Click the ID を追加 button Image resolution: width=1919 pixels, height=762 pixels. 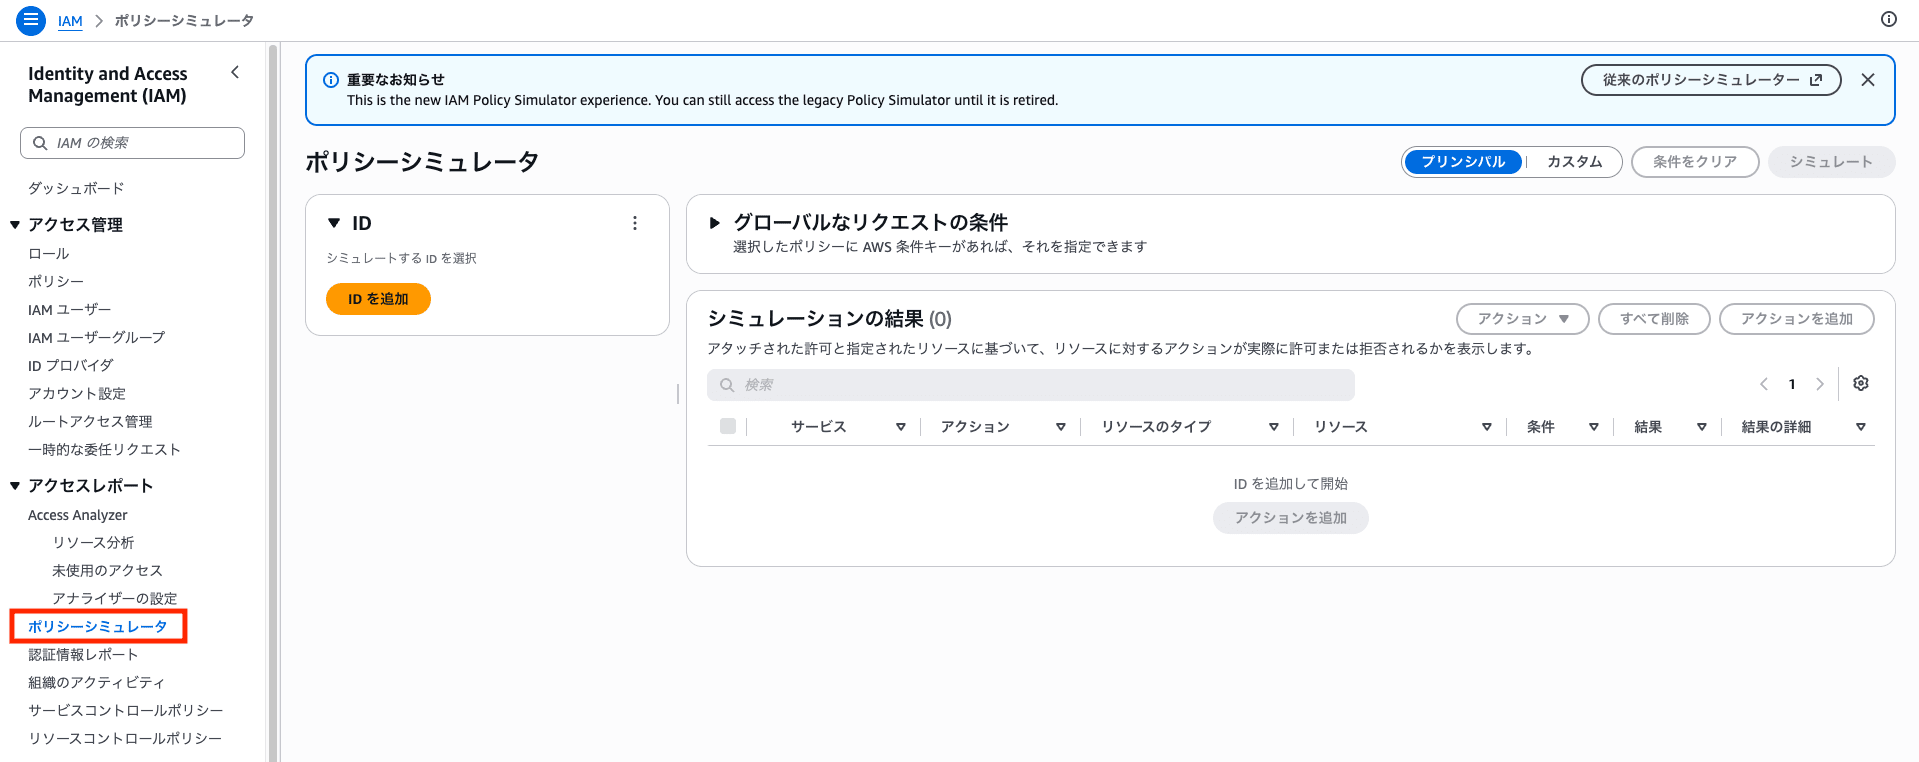point(378,299)
